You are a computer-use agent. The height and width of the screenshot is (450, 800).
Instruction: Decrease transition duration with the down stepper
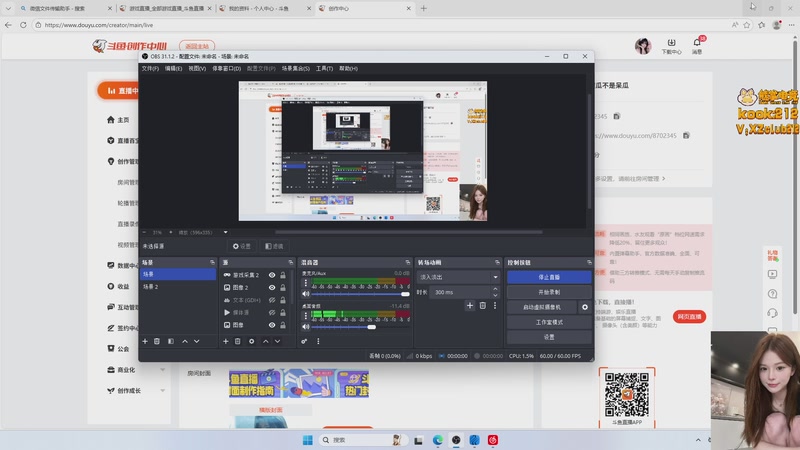coord(495,295)
